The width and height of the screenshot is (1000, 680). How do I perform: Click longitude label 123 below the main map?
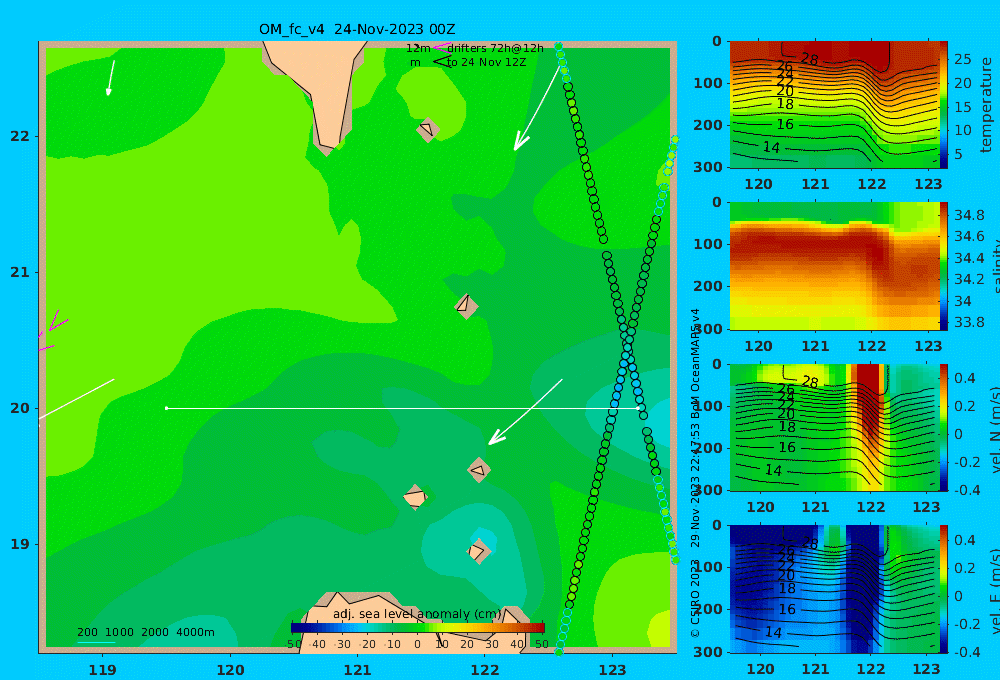pyautogui.click(x=612, y=670)
